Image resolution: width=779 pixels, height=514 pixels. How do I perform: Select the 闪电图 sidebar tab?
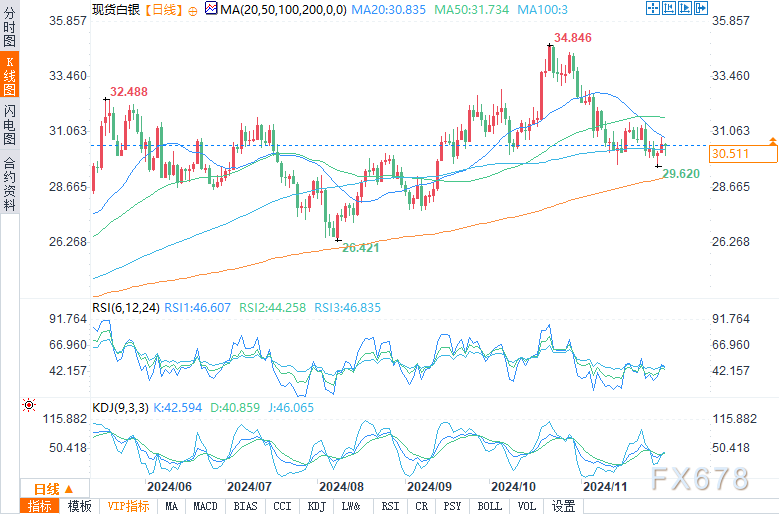tap(9, 124)
